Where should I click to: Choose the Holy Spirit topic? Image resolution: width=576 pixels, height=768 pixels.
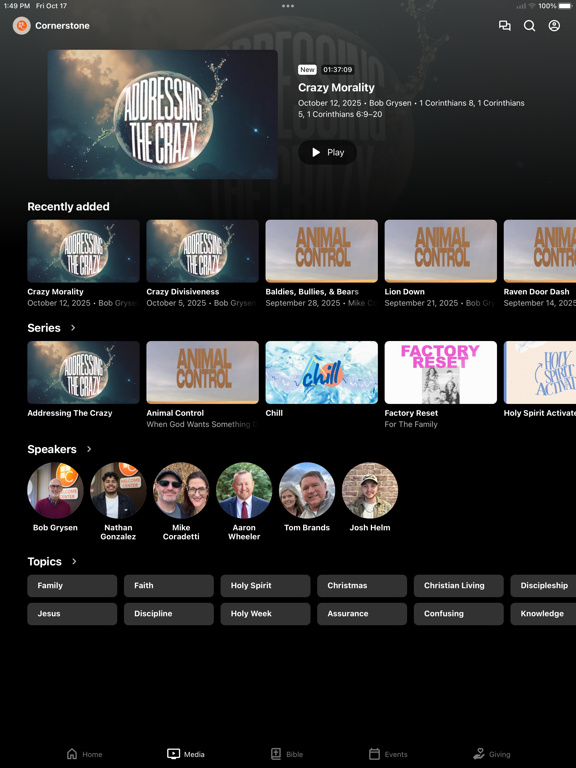tap(265, 586)
